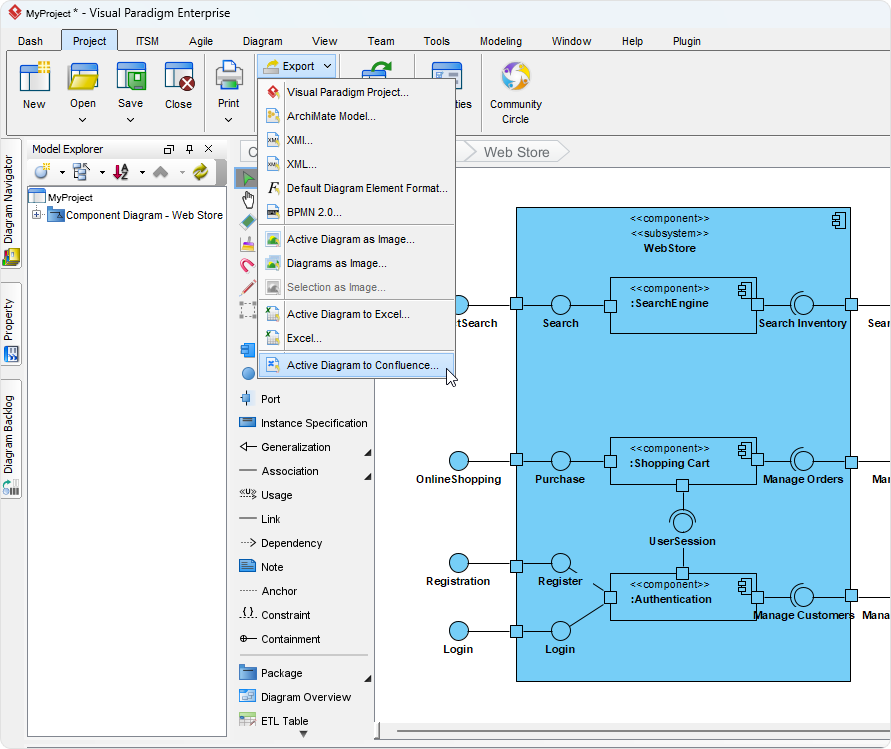Choose Active Diagram to Excel option
This screenshot has width=891, height=749.
click(x=356, y=314)
